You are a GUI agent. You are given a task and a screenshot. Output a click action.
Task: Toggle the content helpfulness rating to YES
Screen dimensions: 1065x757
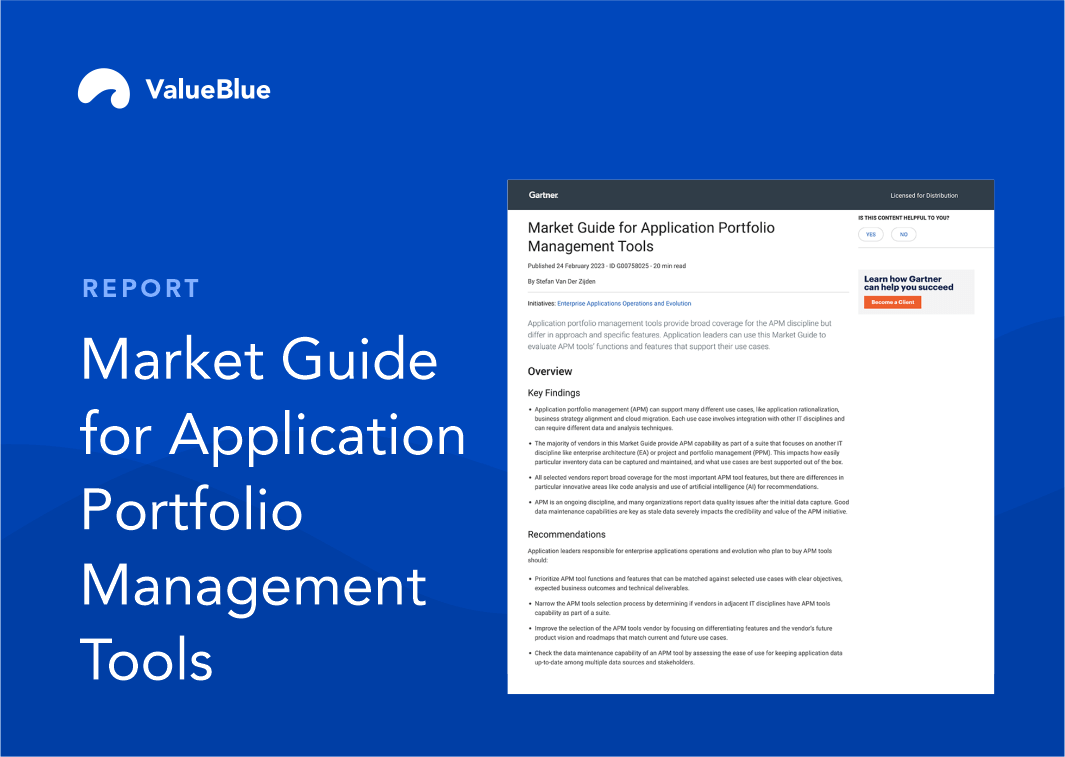click(870, 233)
